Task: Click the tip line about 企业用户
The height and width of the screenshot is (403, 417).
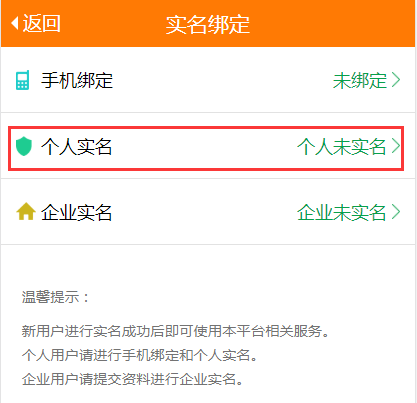Action: point(133,379)
